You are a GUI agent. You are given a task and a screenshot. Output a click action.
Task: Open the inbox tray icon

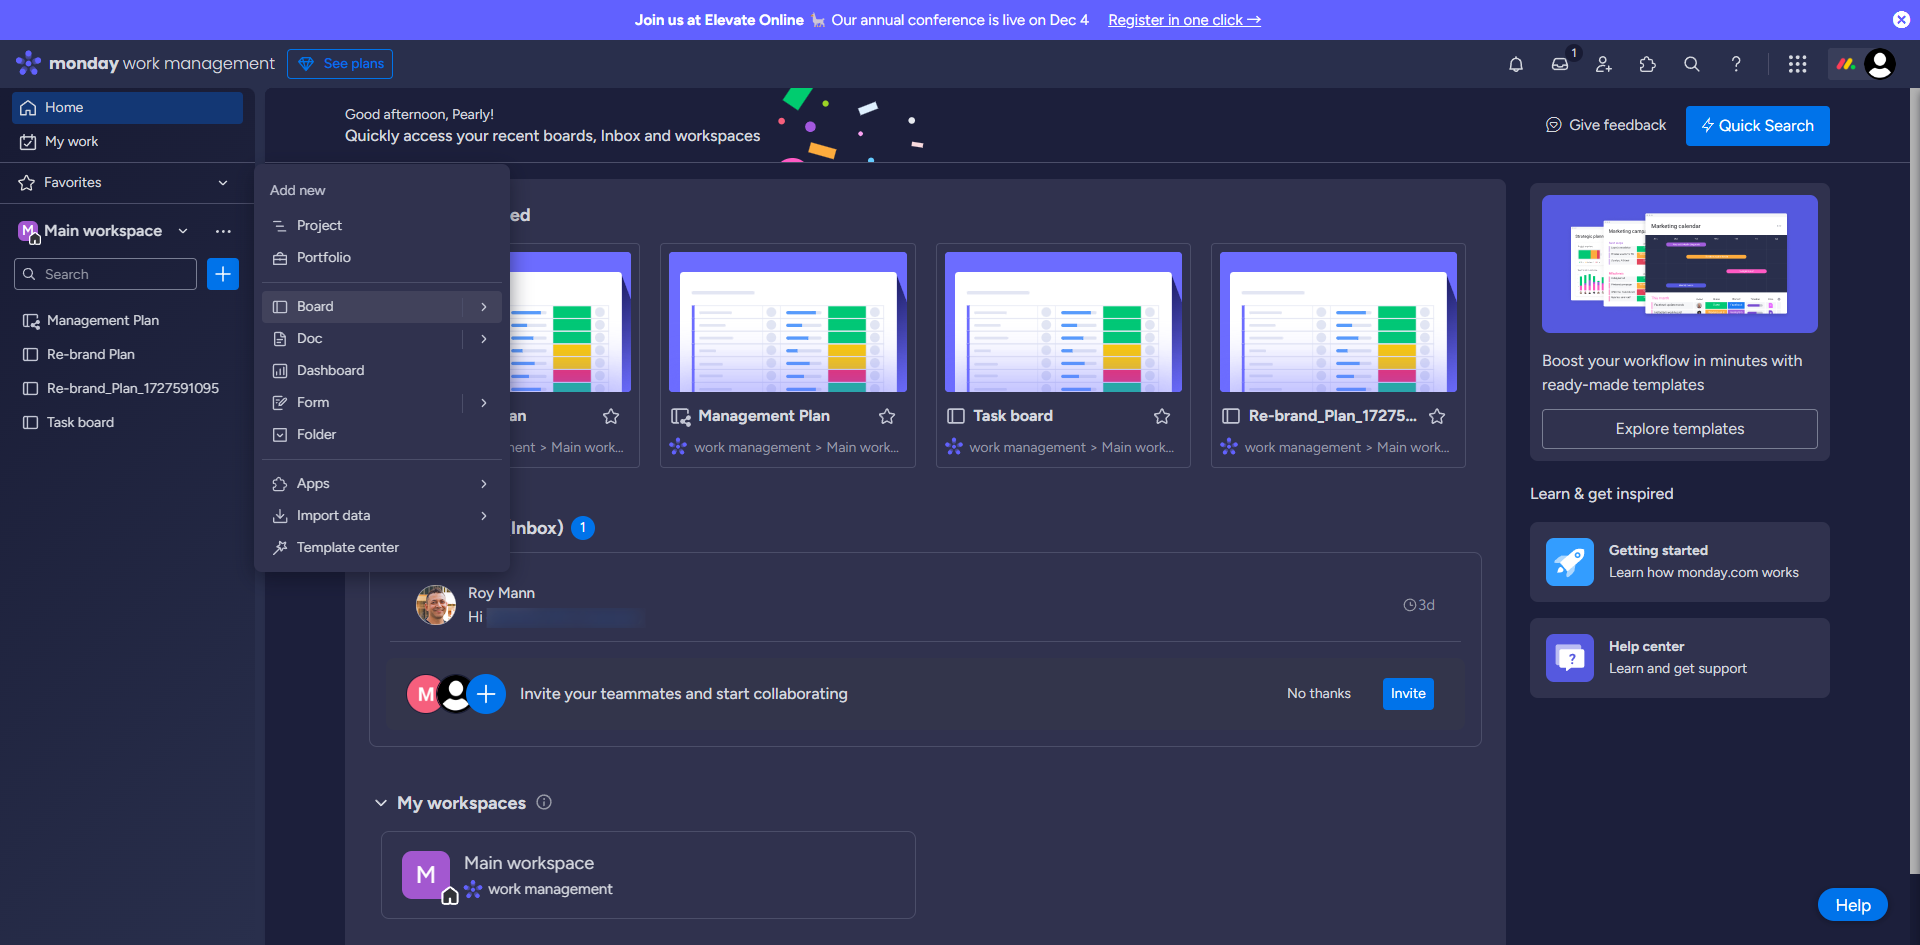[x=1559, y=64]
